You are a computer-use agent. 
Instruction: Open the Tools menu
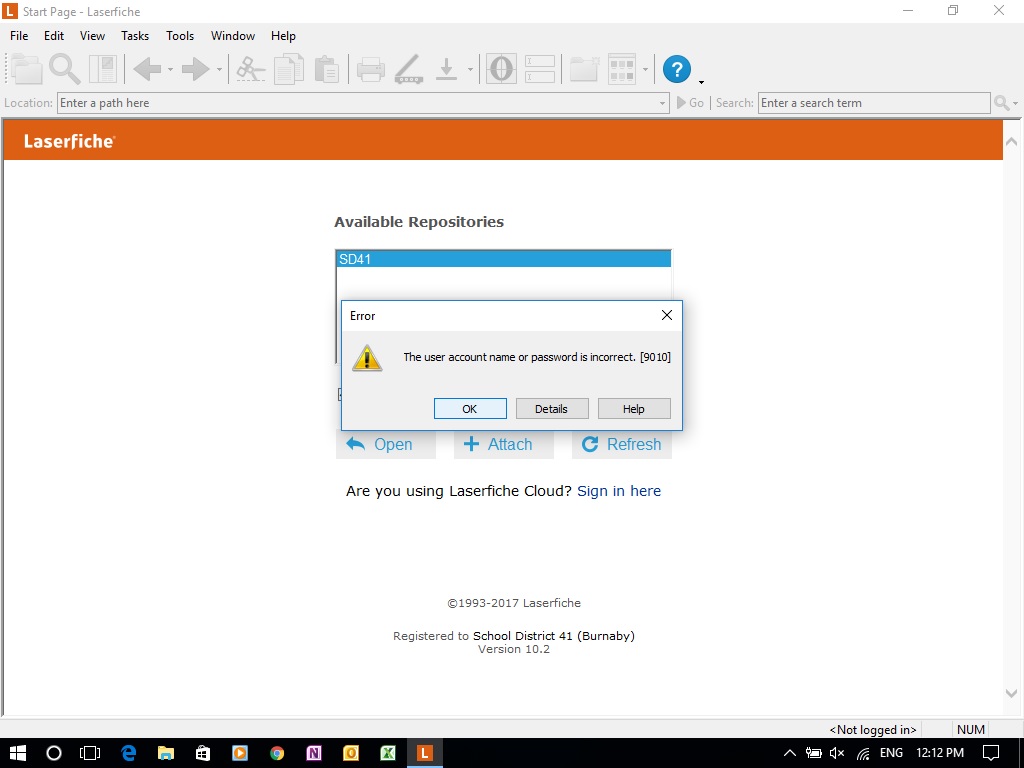click(x=180, y=36)
